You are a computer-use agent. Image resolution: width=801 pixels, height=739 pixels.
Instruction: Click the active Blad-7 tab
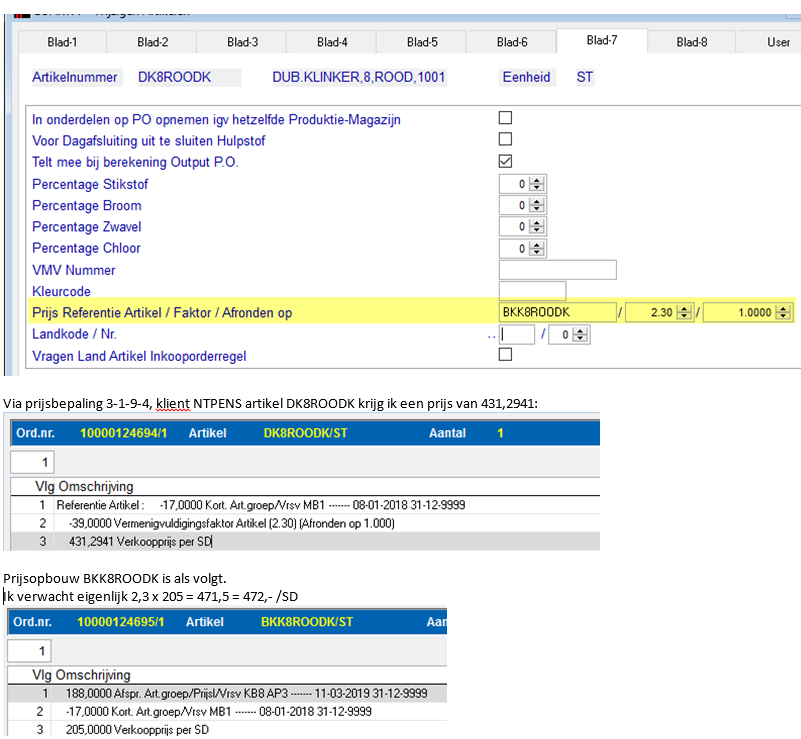(602, 40)
